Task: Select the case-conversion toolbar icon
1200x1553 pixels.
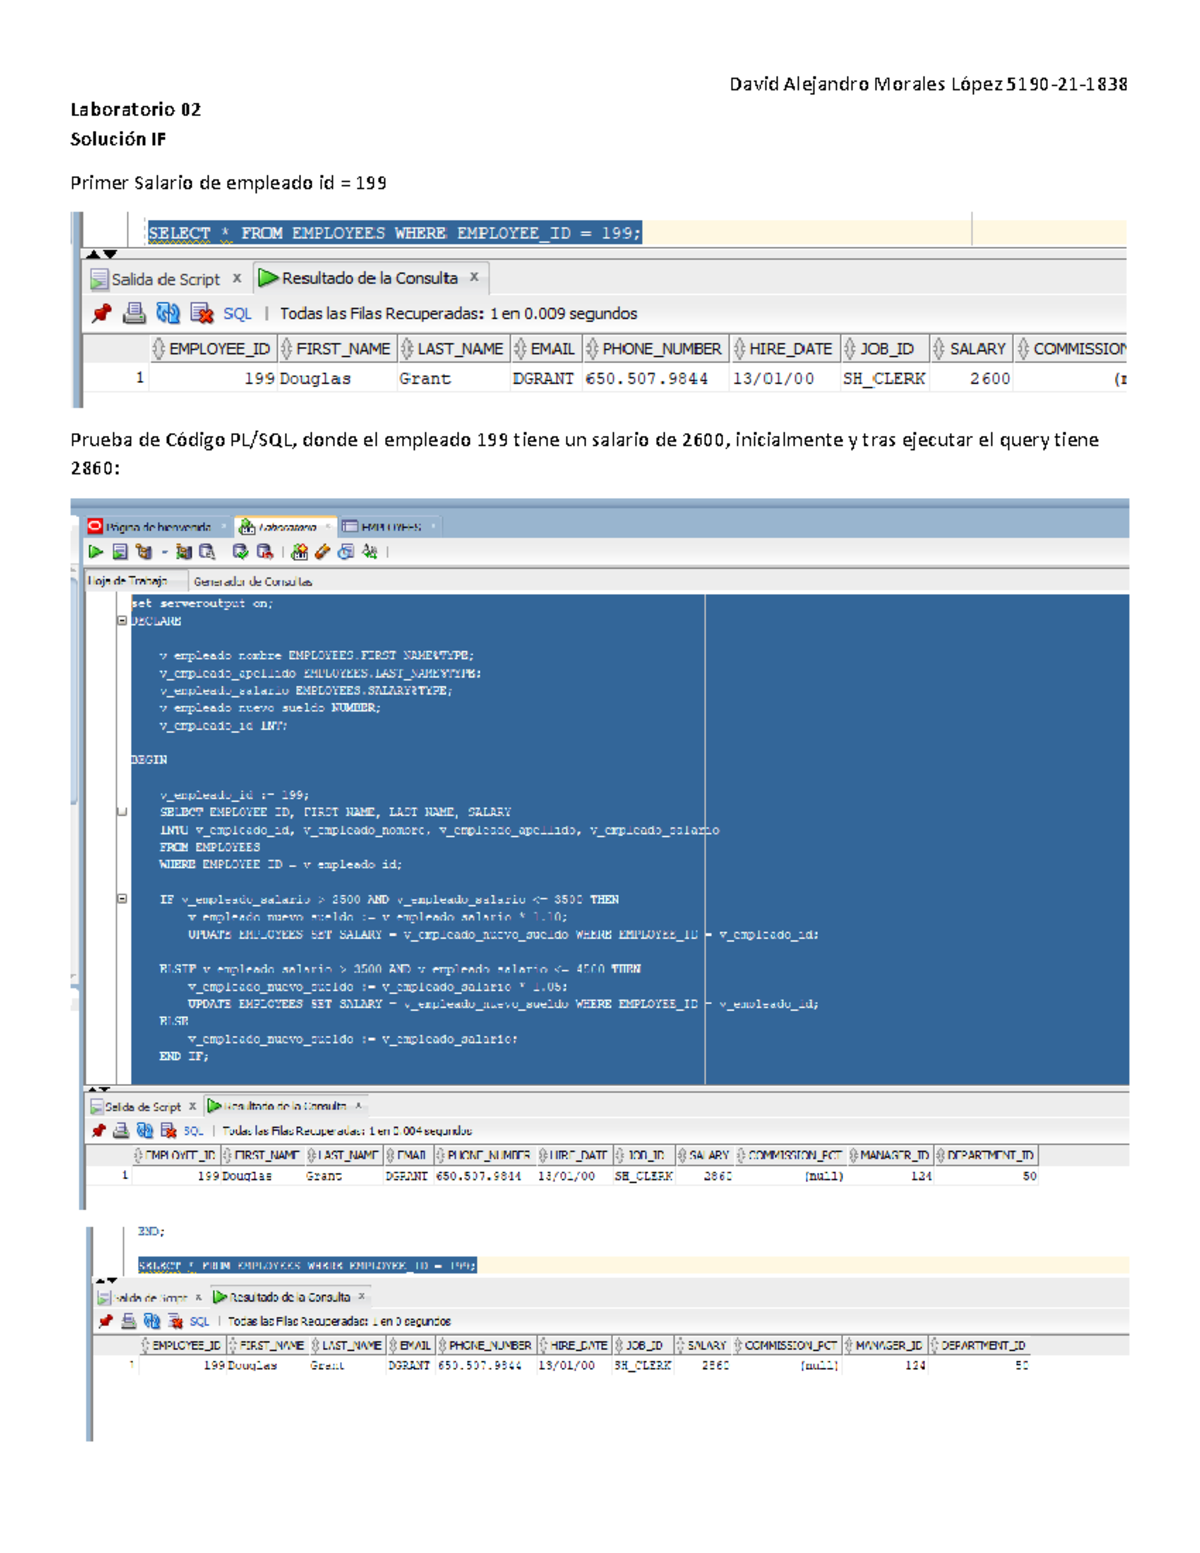Action: point(367,552)
